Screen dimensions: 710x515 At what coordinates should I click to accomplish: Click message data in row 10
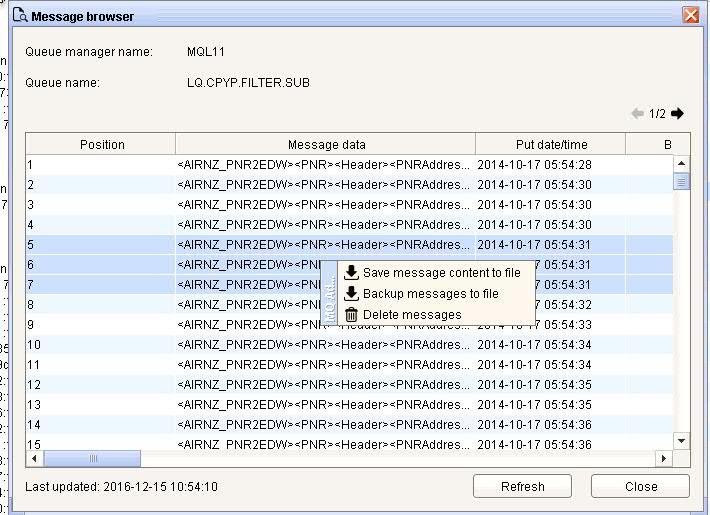324,345
